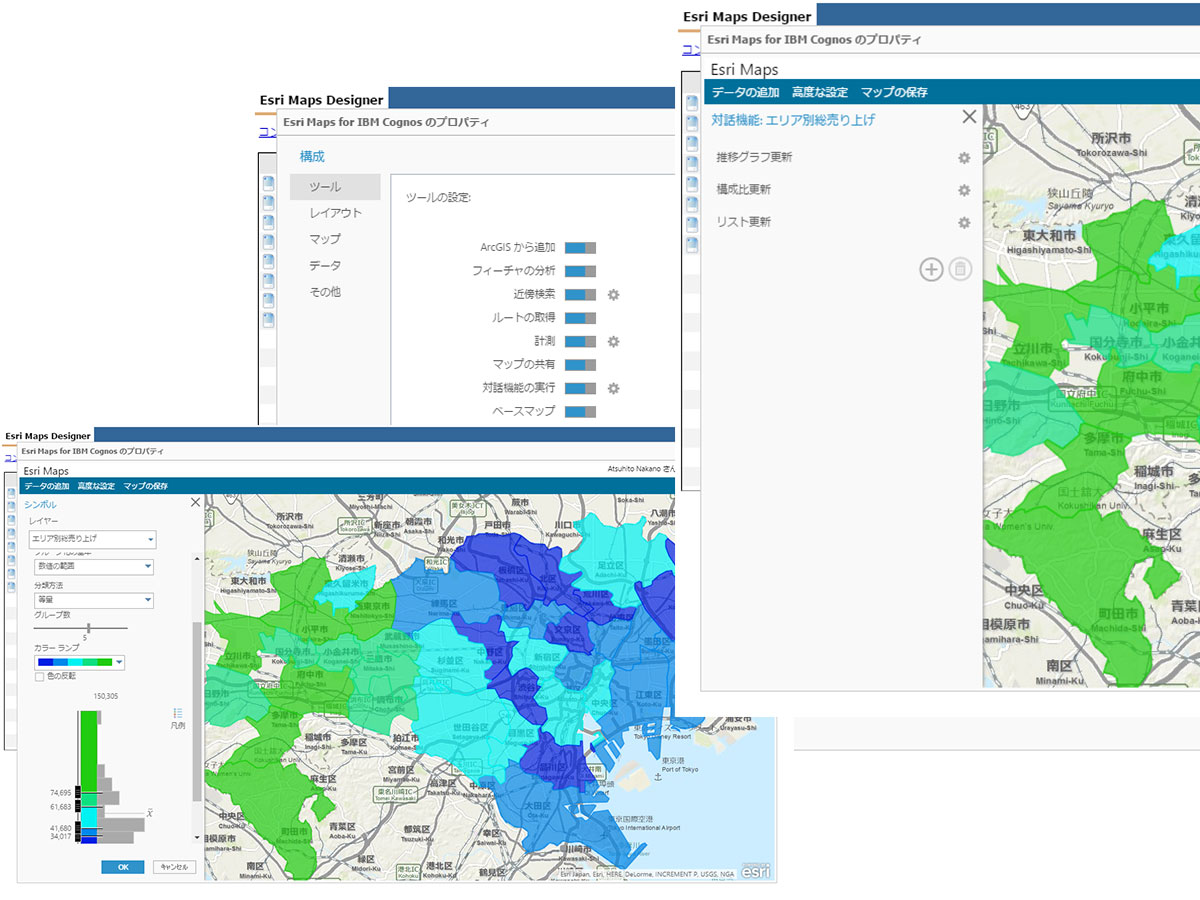Click the 41,680 class break handle
1200x900 pixels.
pyautogui.click(x=78, y=829)
